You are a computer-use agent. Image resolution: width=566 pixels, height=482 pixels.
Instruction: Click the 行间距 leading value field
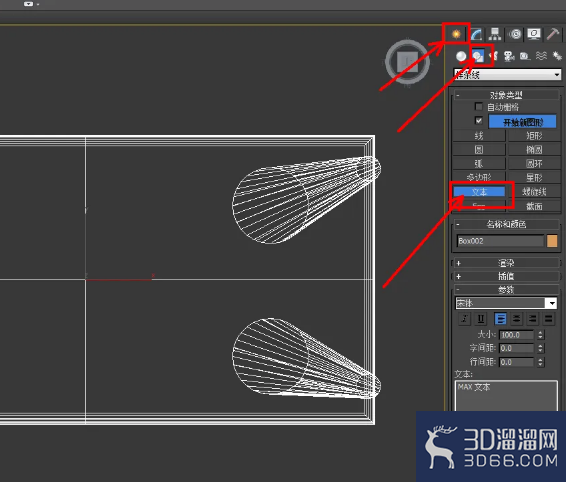pos(516,362)
